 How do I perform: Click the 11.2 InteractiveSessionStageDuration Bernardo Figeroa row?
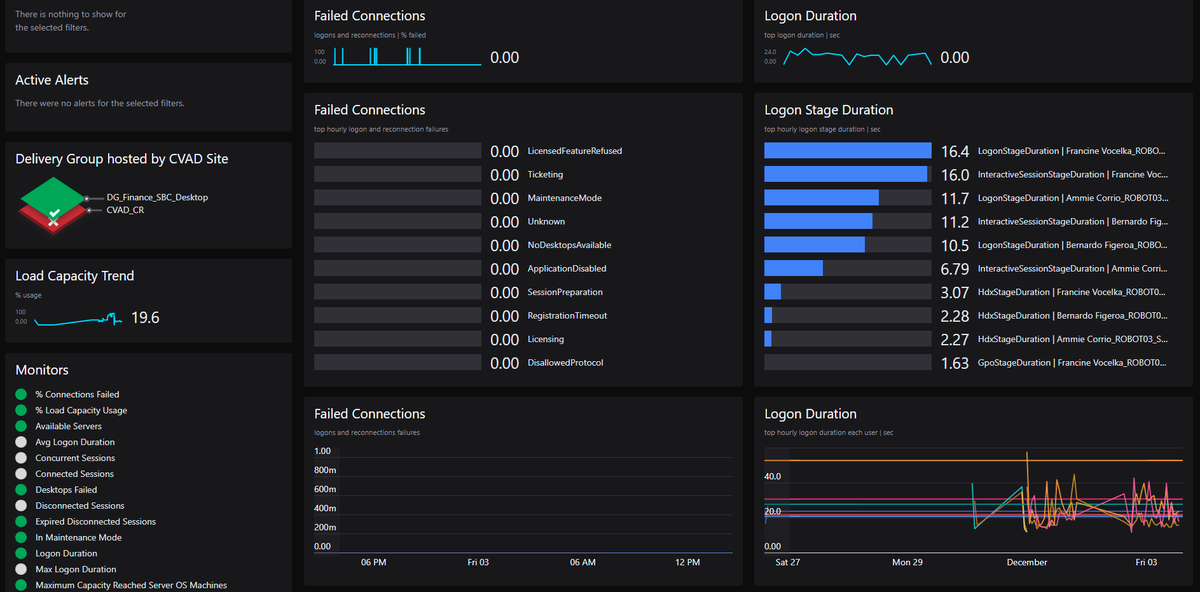[966, 221]
